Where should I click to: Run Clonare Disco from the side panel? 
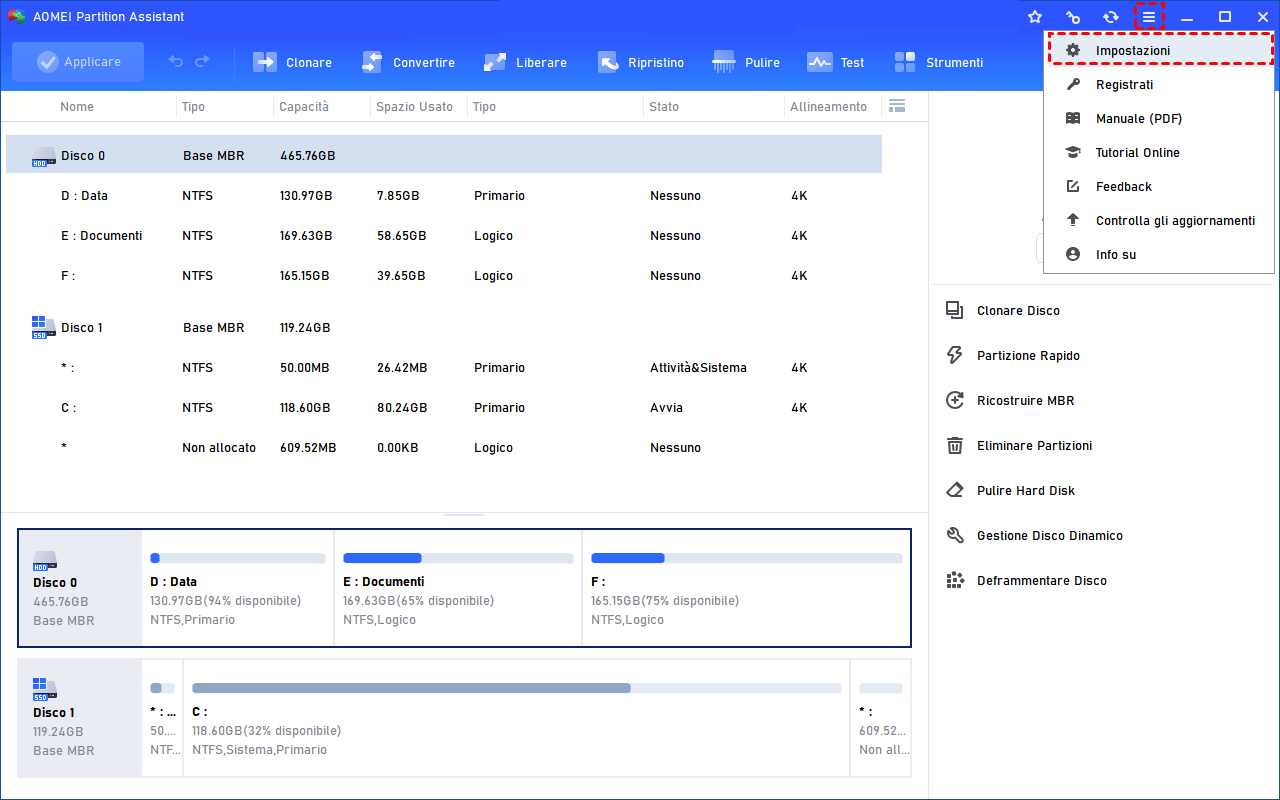tap(1003, 311)
